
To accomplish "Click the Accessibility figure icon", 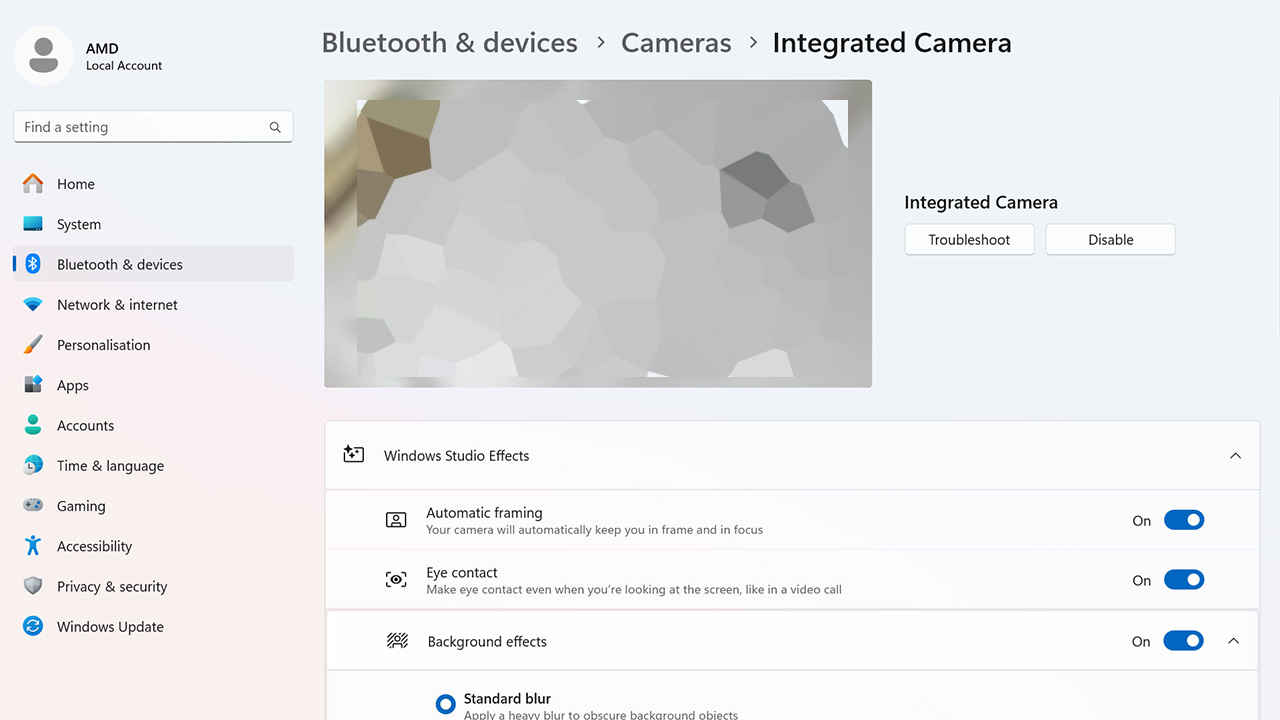I will [x=33, y=545].
